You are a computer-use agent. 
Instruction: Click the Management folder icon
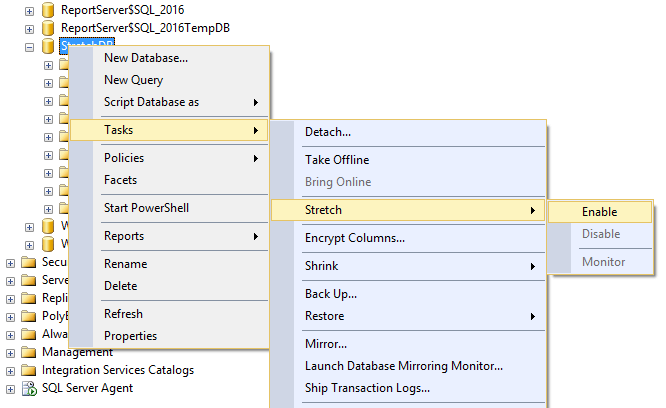pos(28,352)
